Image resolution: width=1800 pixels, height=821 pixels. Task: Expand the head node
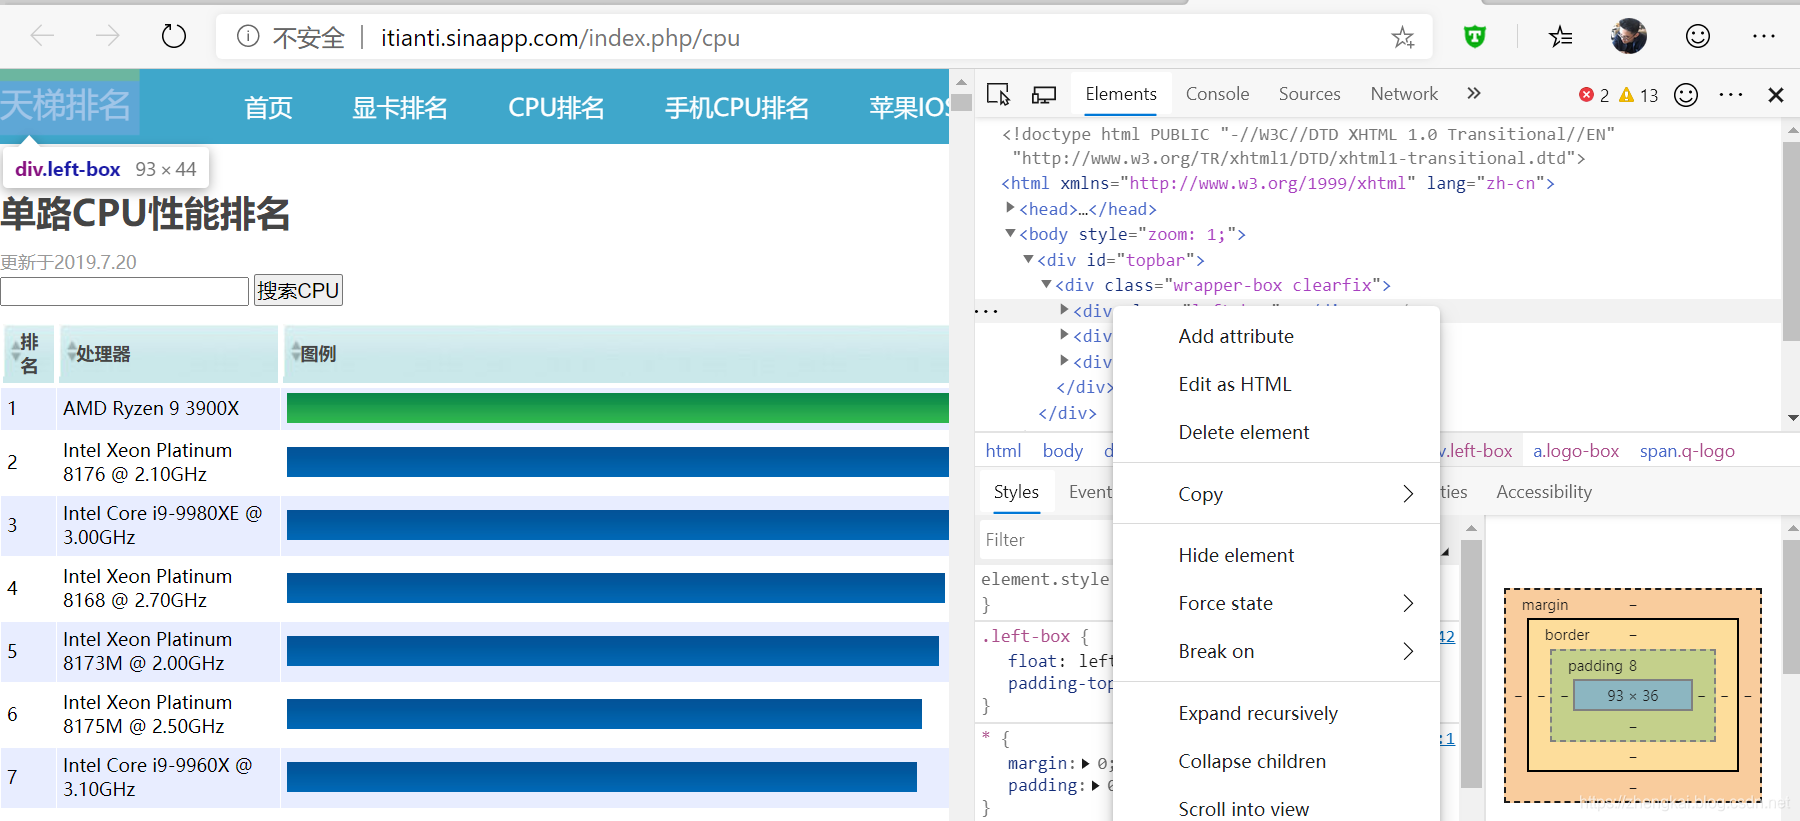click(x=1010, y=208)
